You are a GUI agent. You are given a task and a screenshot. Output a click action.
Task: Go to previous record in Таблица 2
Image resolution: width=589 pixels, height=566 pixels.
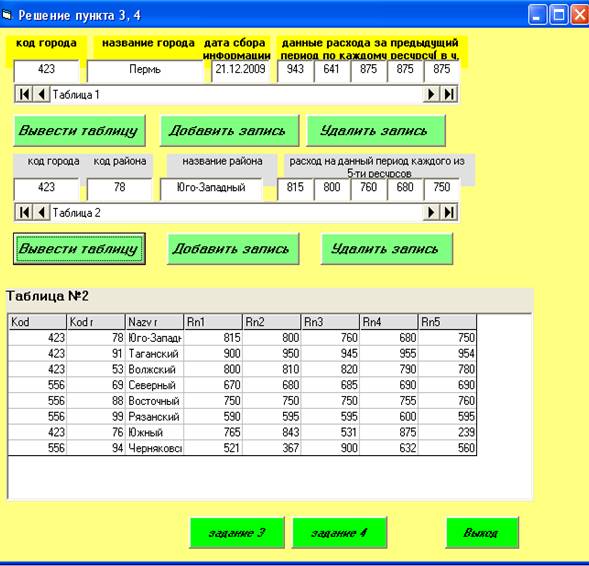tap(41, 213)
